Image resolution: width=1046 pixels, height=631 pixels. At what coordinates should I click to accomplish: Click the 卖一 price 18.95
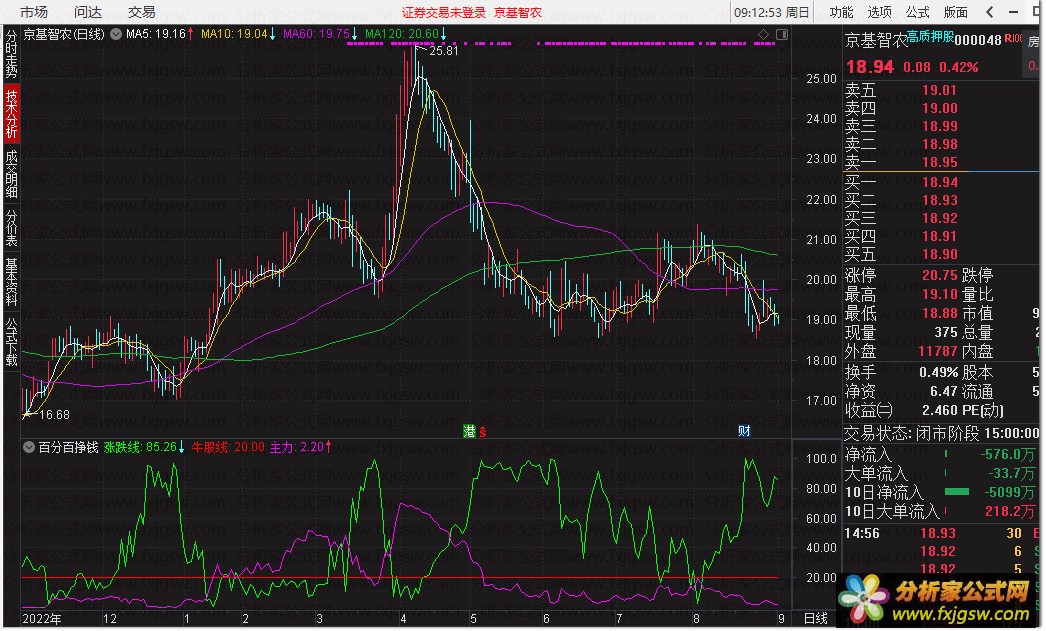pyautogui.click(x=939, y=162)
